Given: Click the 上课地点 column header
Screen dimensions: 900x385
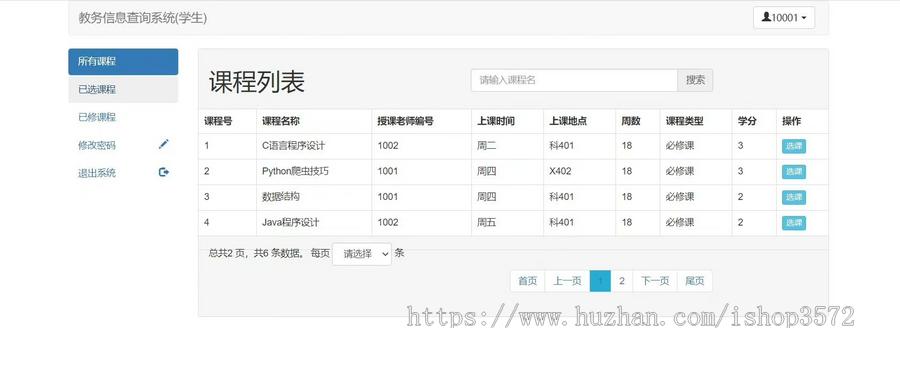Looking at the screenshot, I should tap(568, 121).
